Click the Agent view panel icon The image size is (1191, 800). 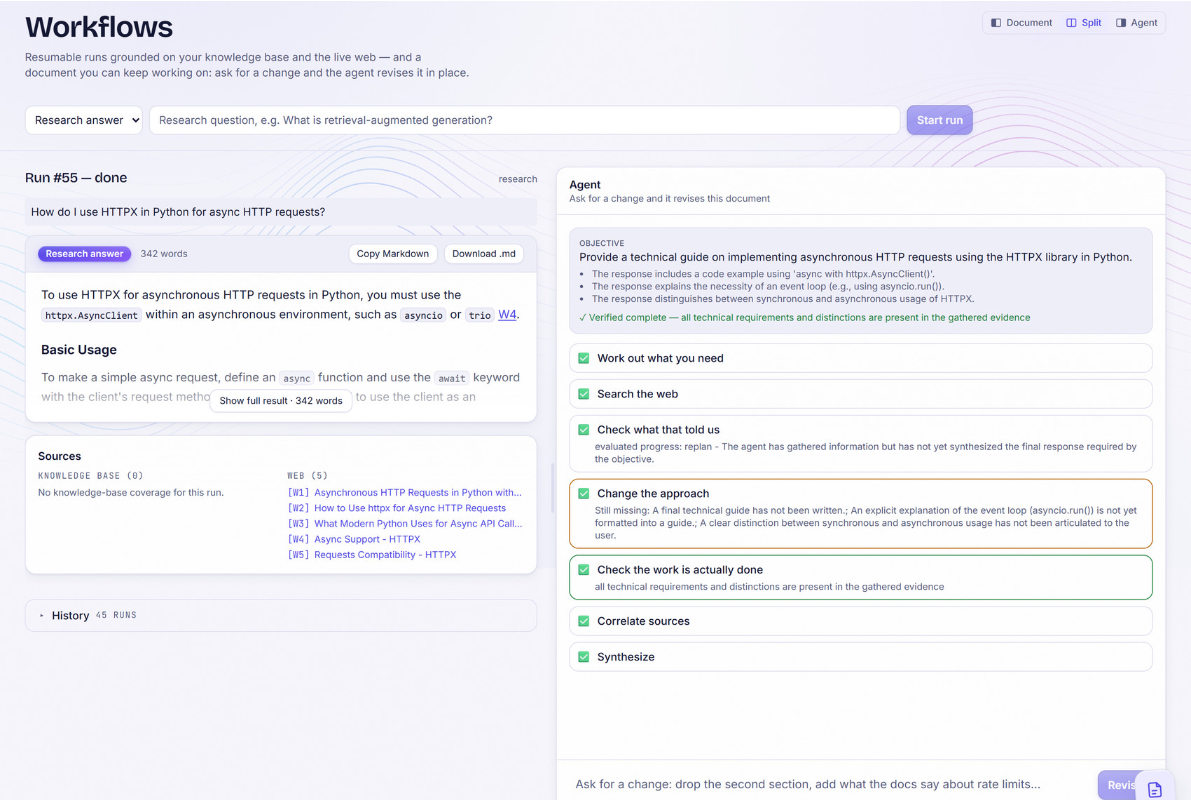click(1121, 23)
